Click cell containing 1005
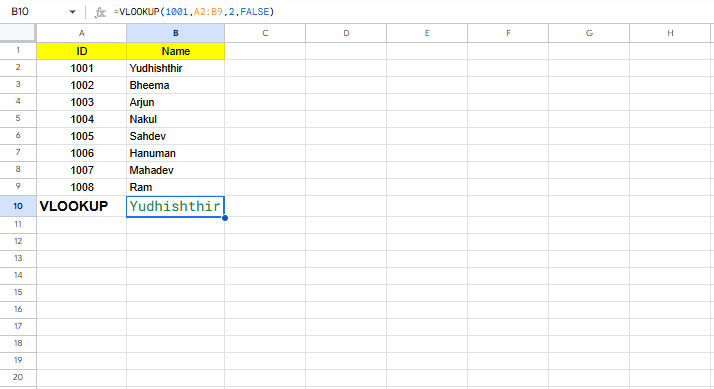The width and height of the screenshot is (714, 389). [82, 136]
